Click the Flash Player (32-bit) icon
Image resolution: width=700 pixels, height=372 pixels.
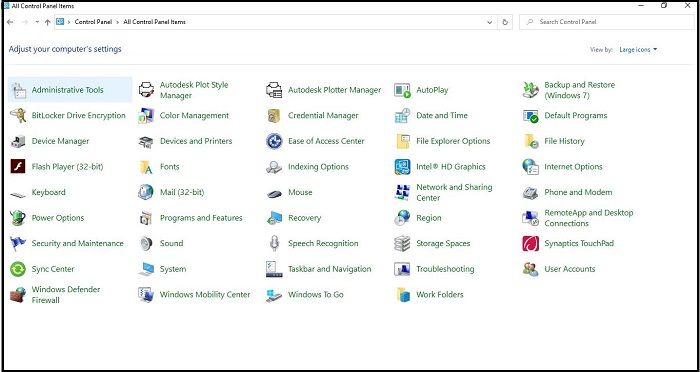18,167
